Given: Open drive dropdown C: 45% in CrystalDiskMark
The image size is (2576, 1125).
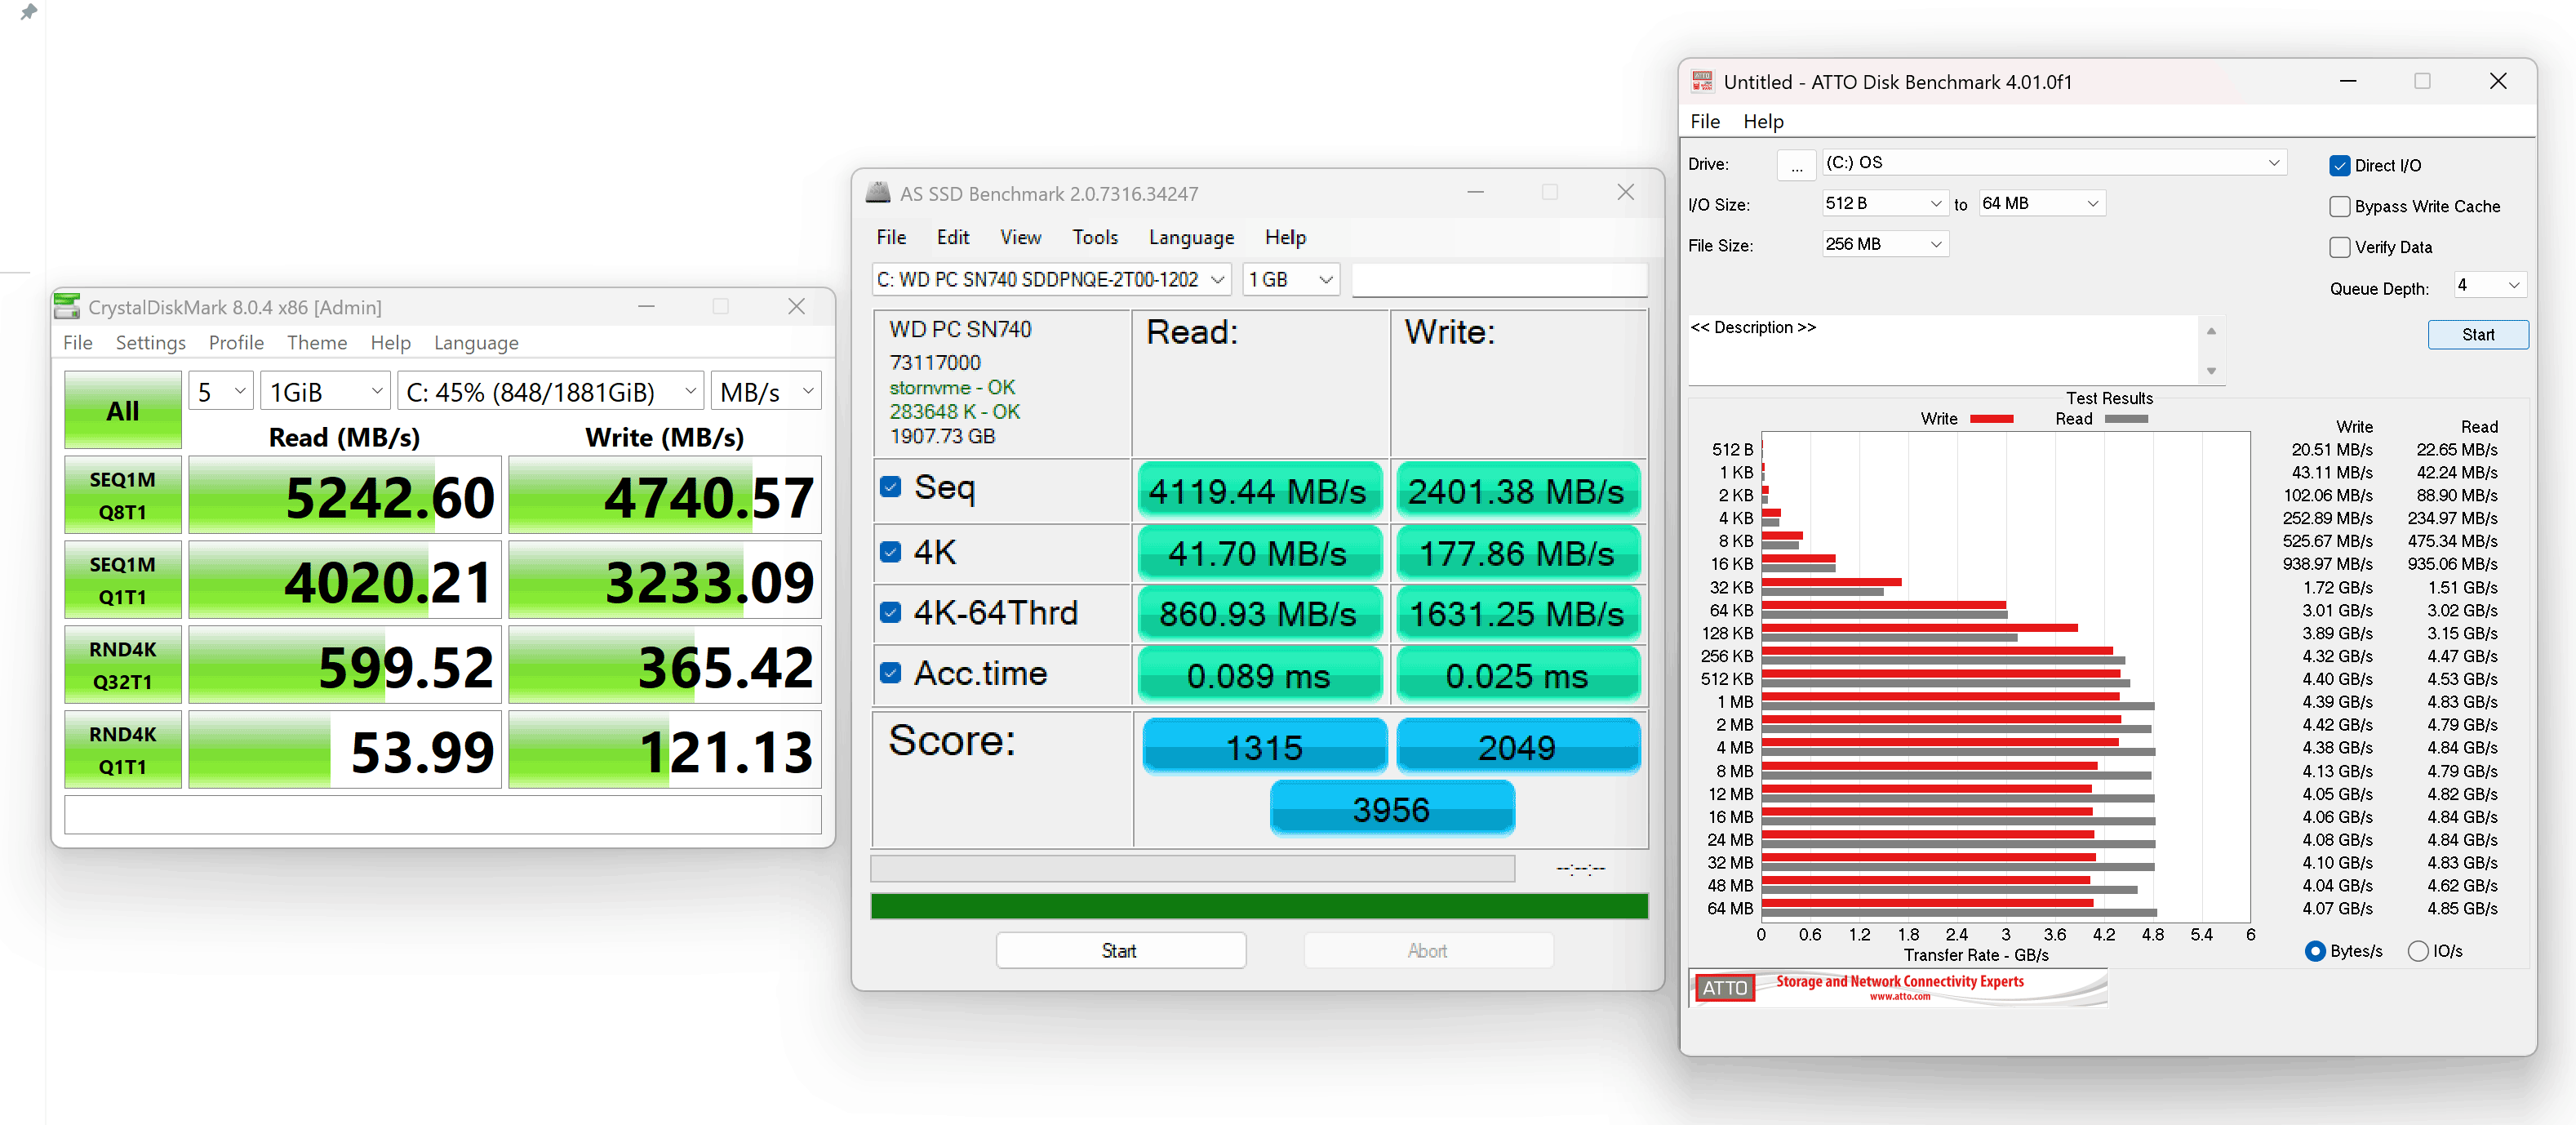Looking at the screenshot, I should click(x=551, y=391).
